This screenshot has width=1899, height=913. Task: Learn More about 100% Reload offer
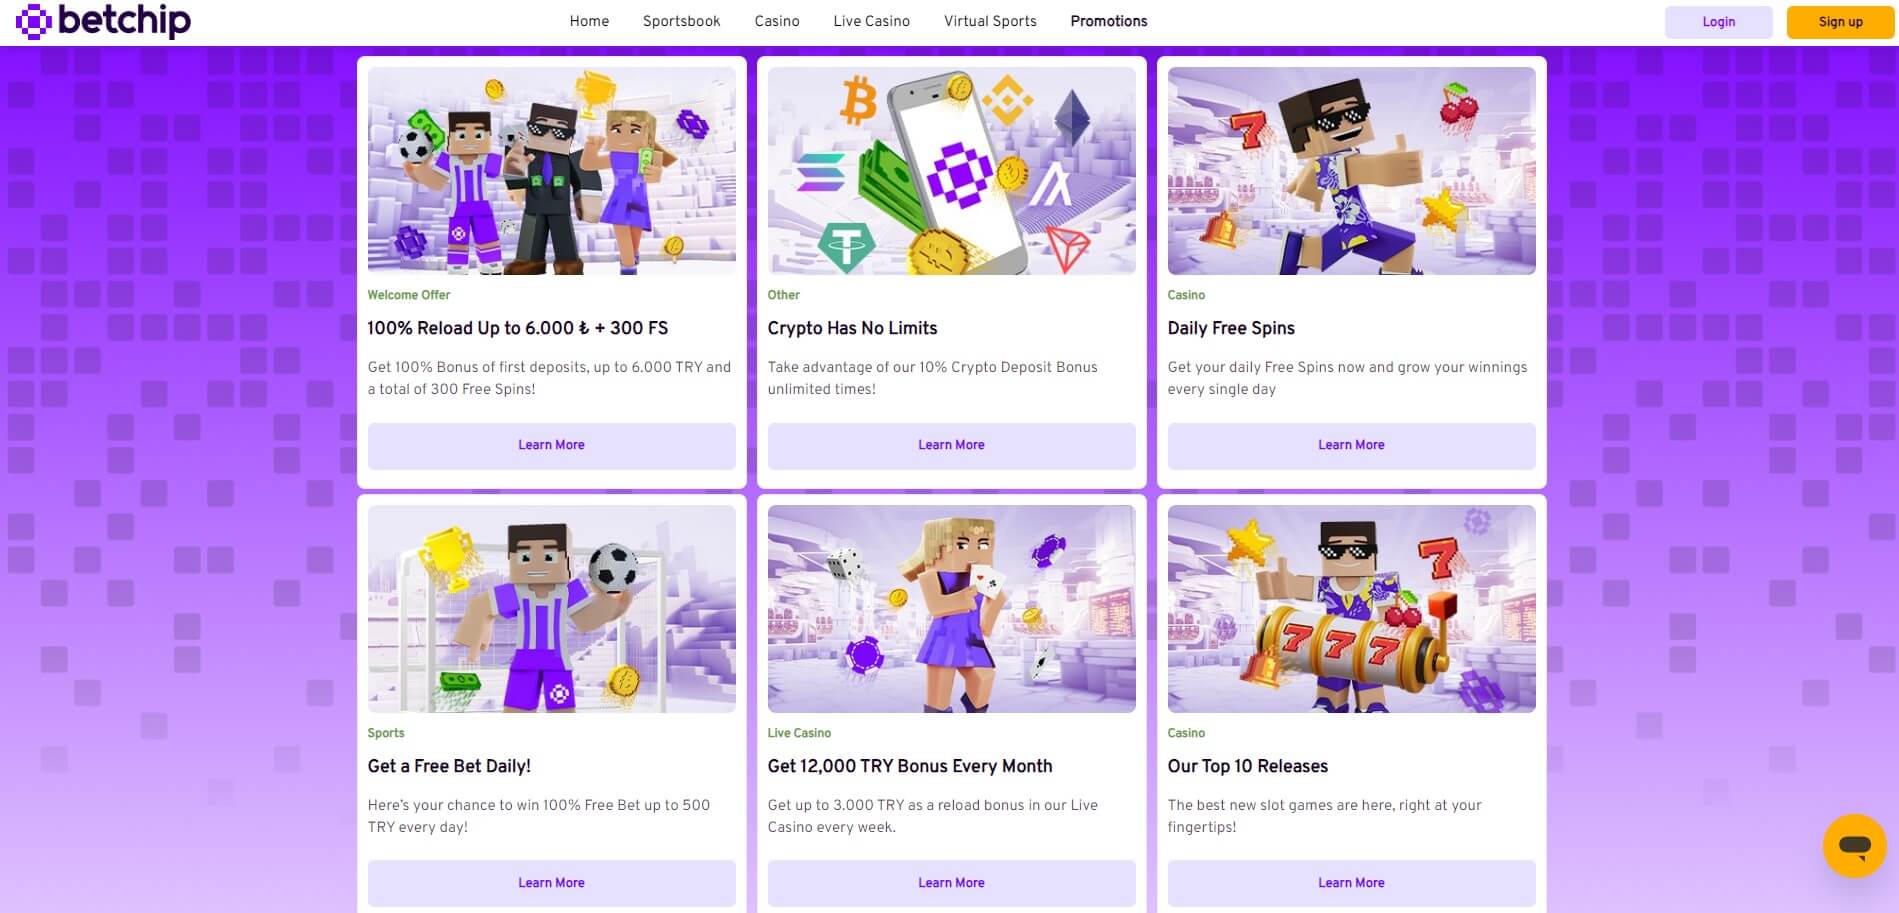click(x=551, y=445)
